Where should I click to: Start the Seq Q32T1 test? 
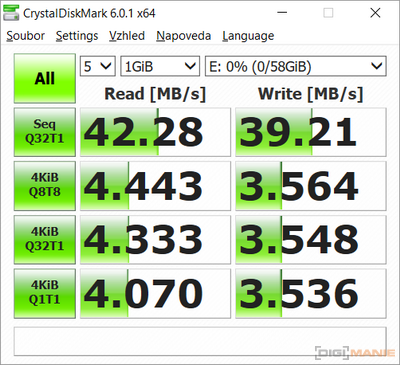(45, 132)
